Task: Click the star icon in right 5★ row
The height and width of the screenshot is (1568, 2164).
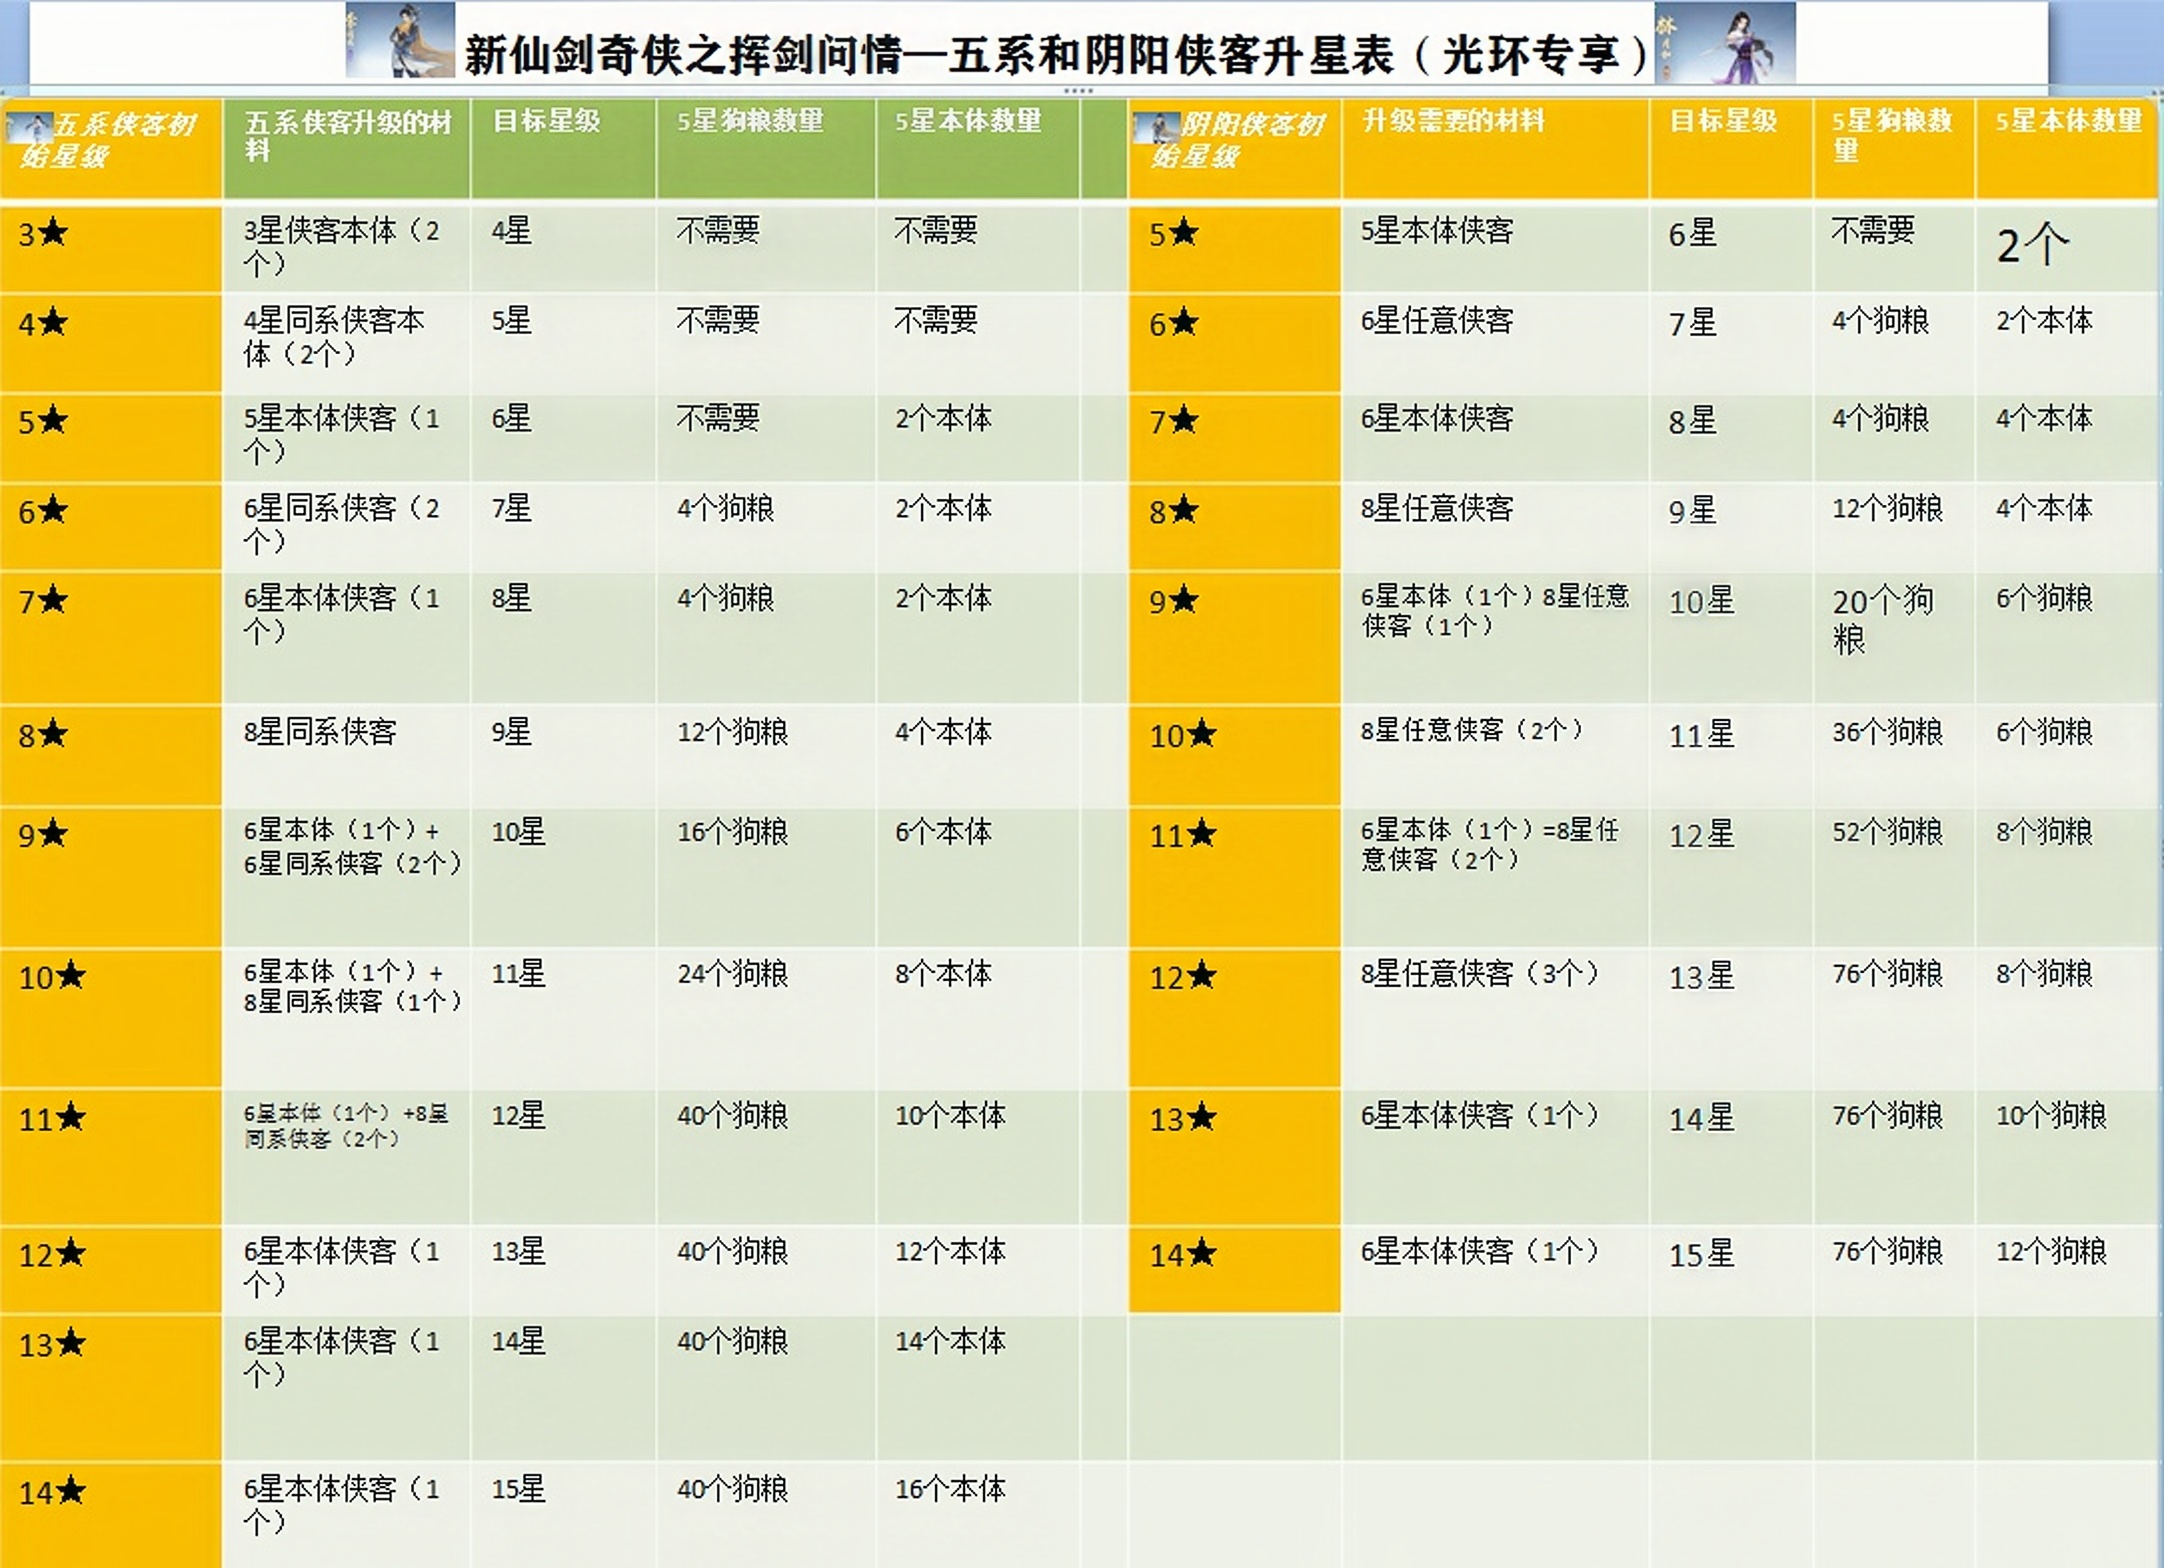Action: tap(1184, 233)
